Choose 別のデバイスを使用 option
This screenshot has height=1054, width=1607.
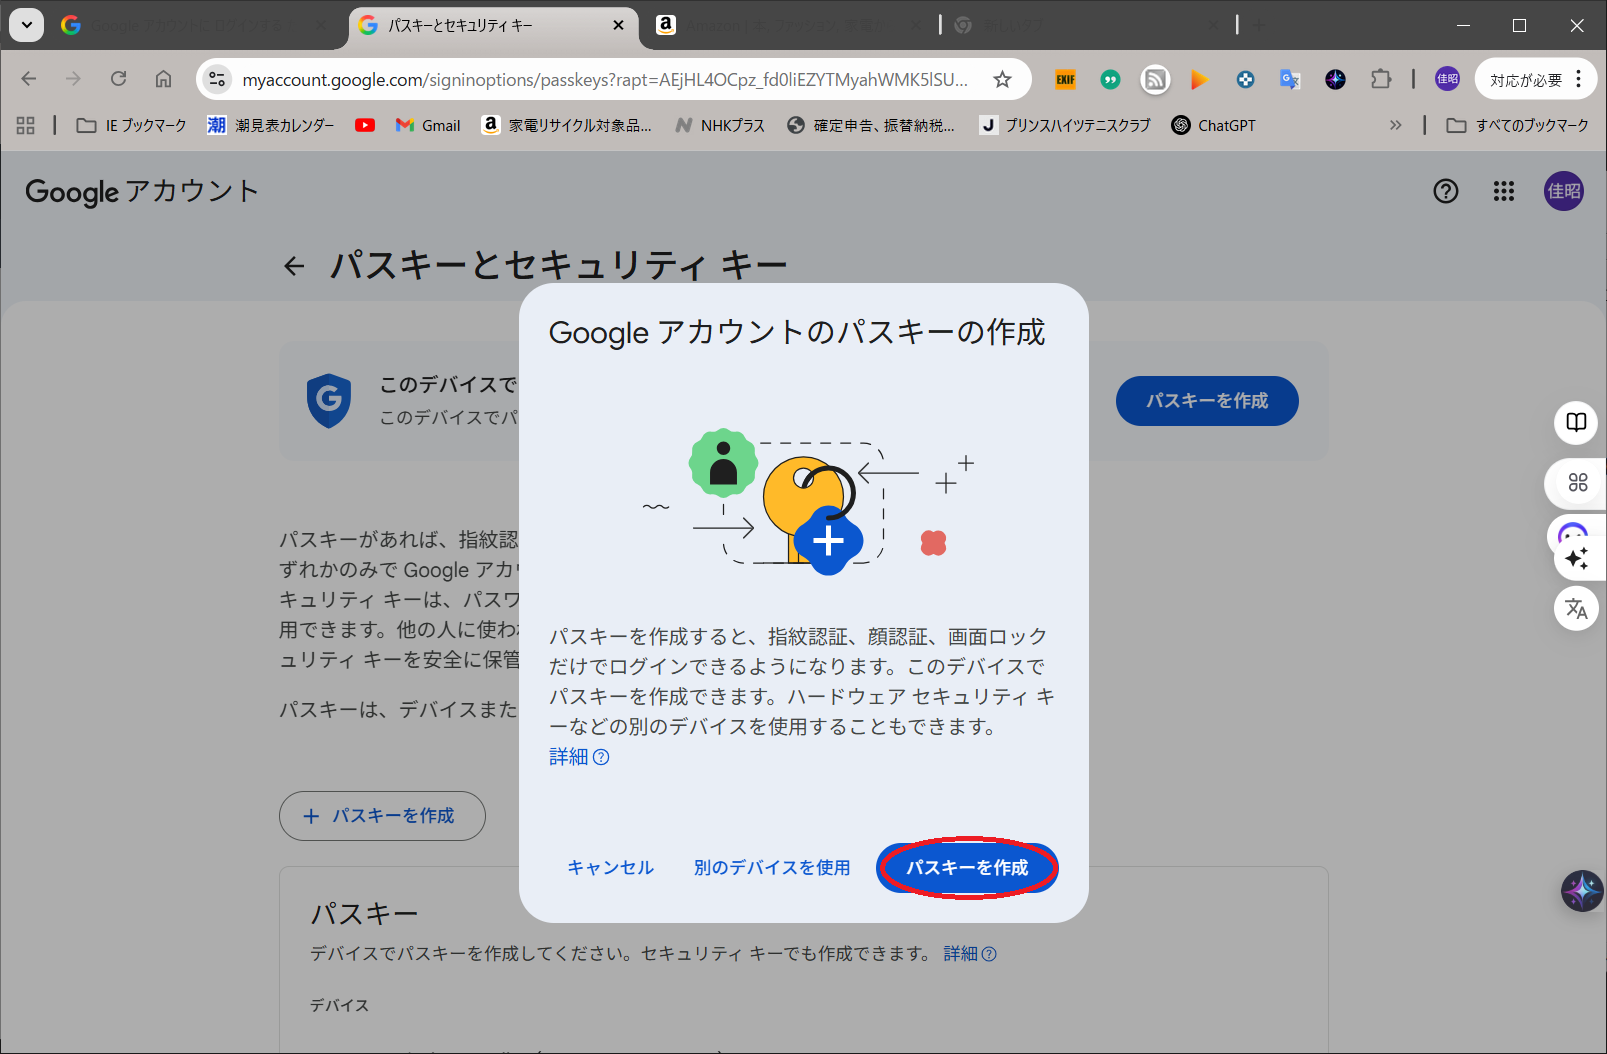point(772,867)
